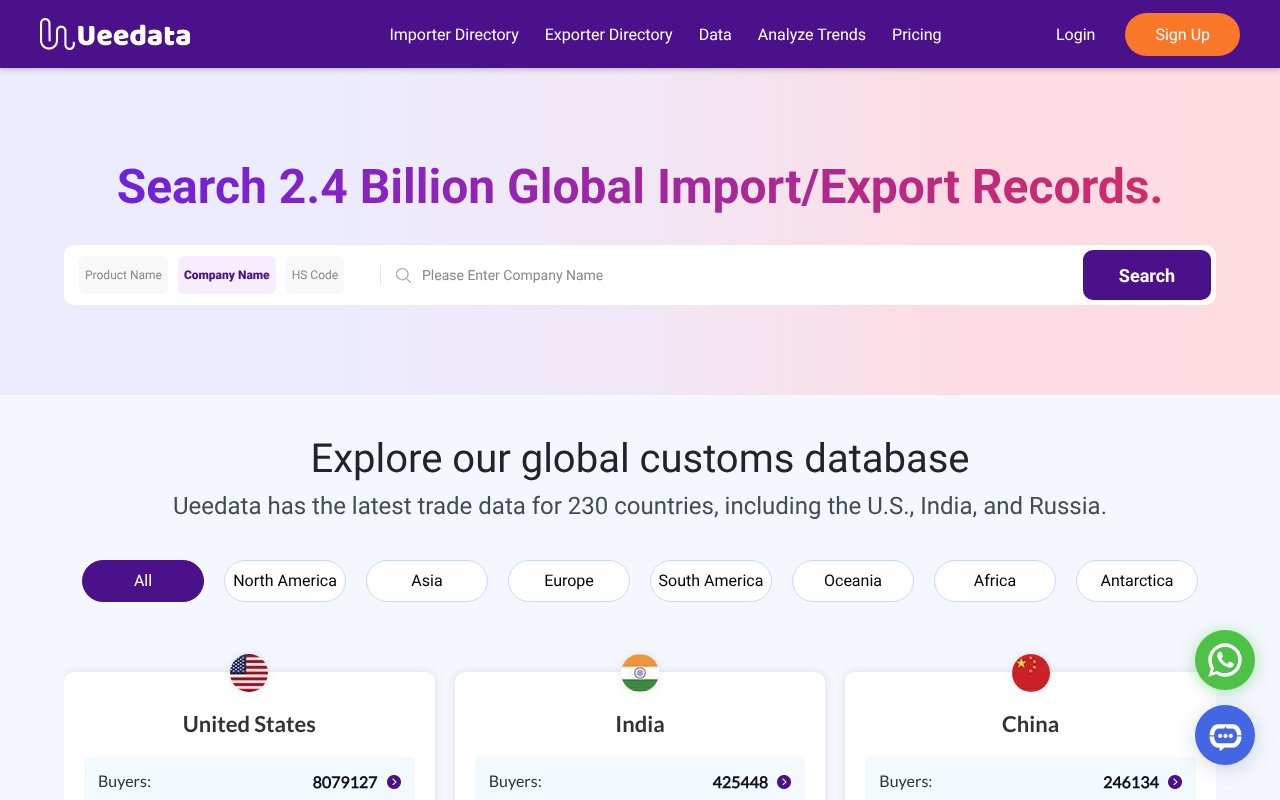Expand India buyers details via chevron

785,782
